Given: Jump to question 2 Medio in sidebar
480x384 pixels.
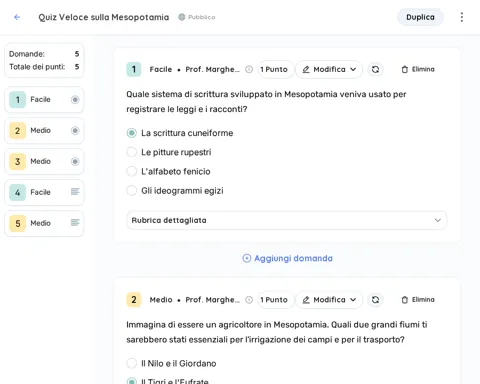Looking at the screenshot, I should point(44,130).
